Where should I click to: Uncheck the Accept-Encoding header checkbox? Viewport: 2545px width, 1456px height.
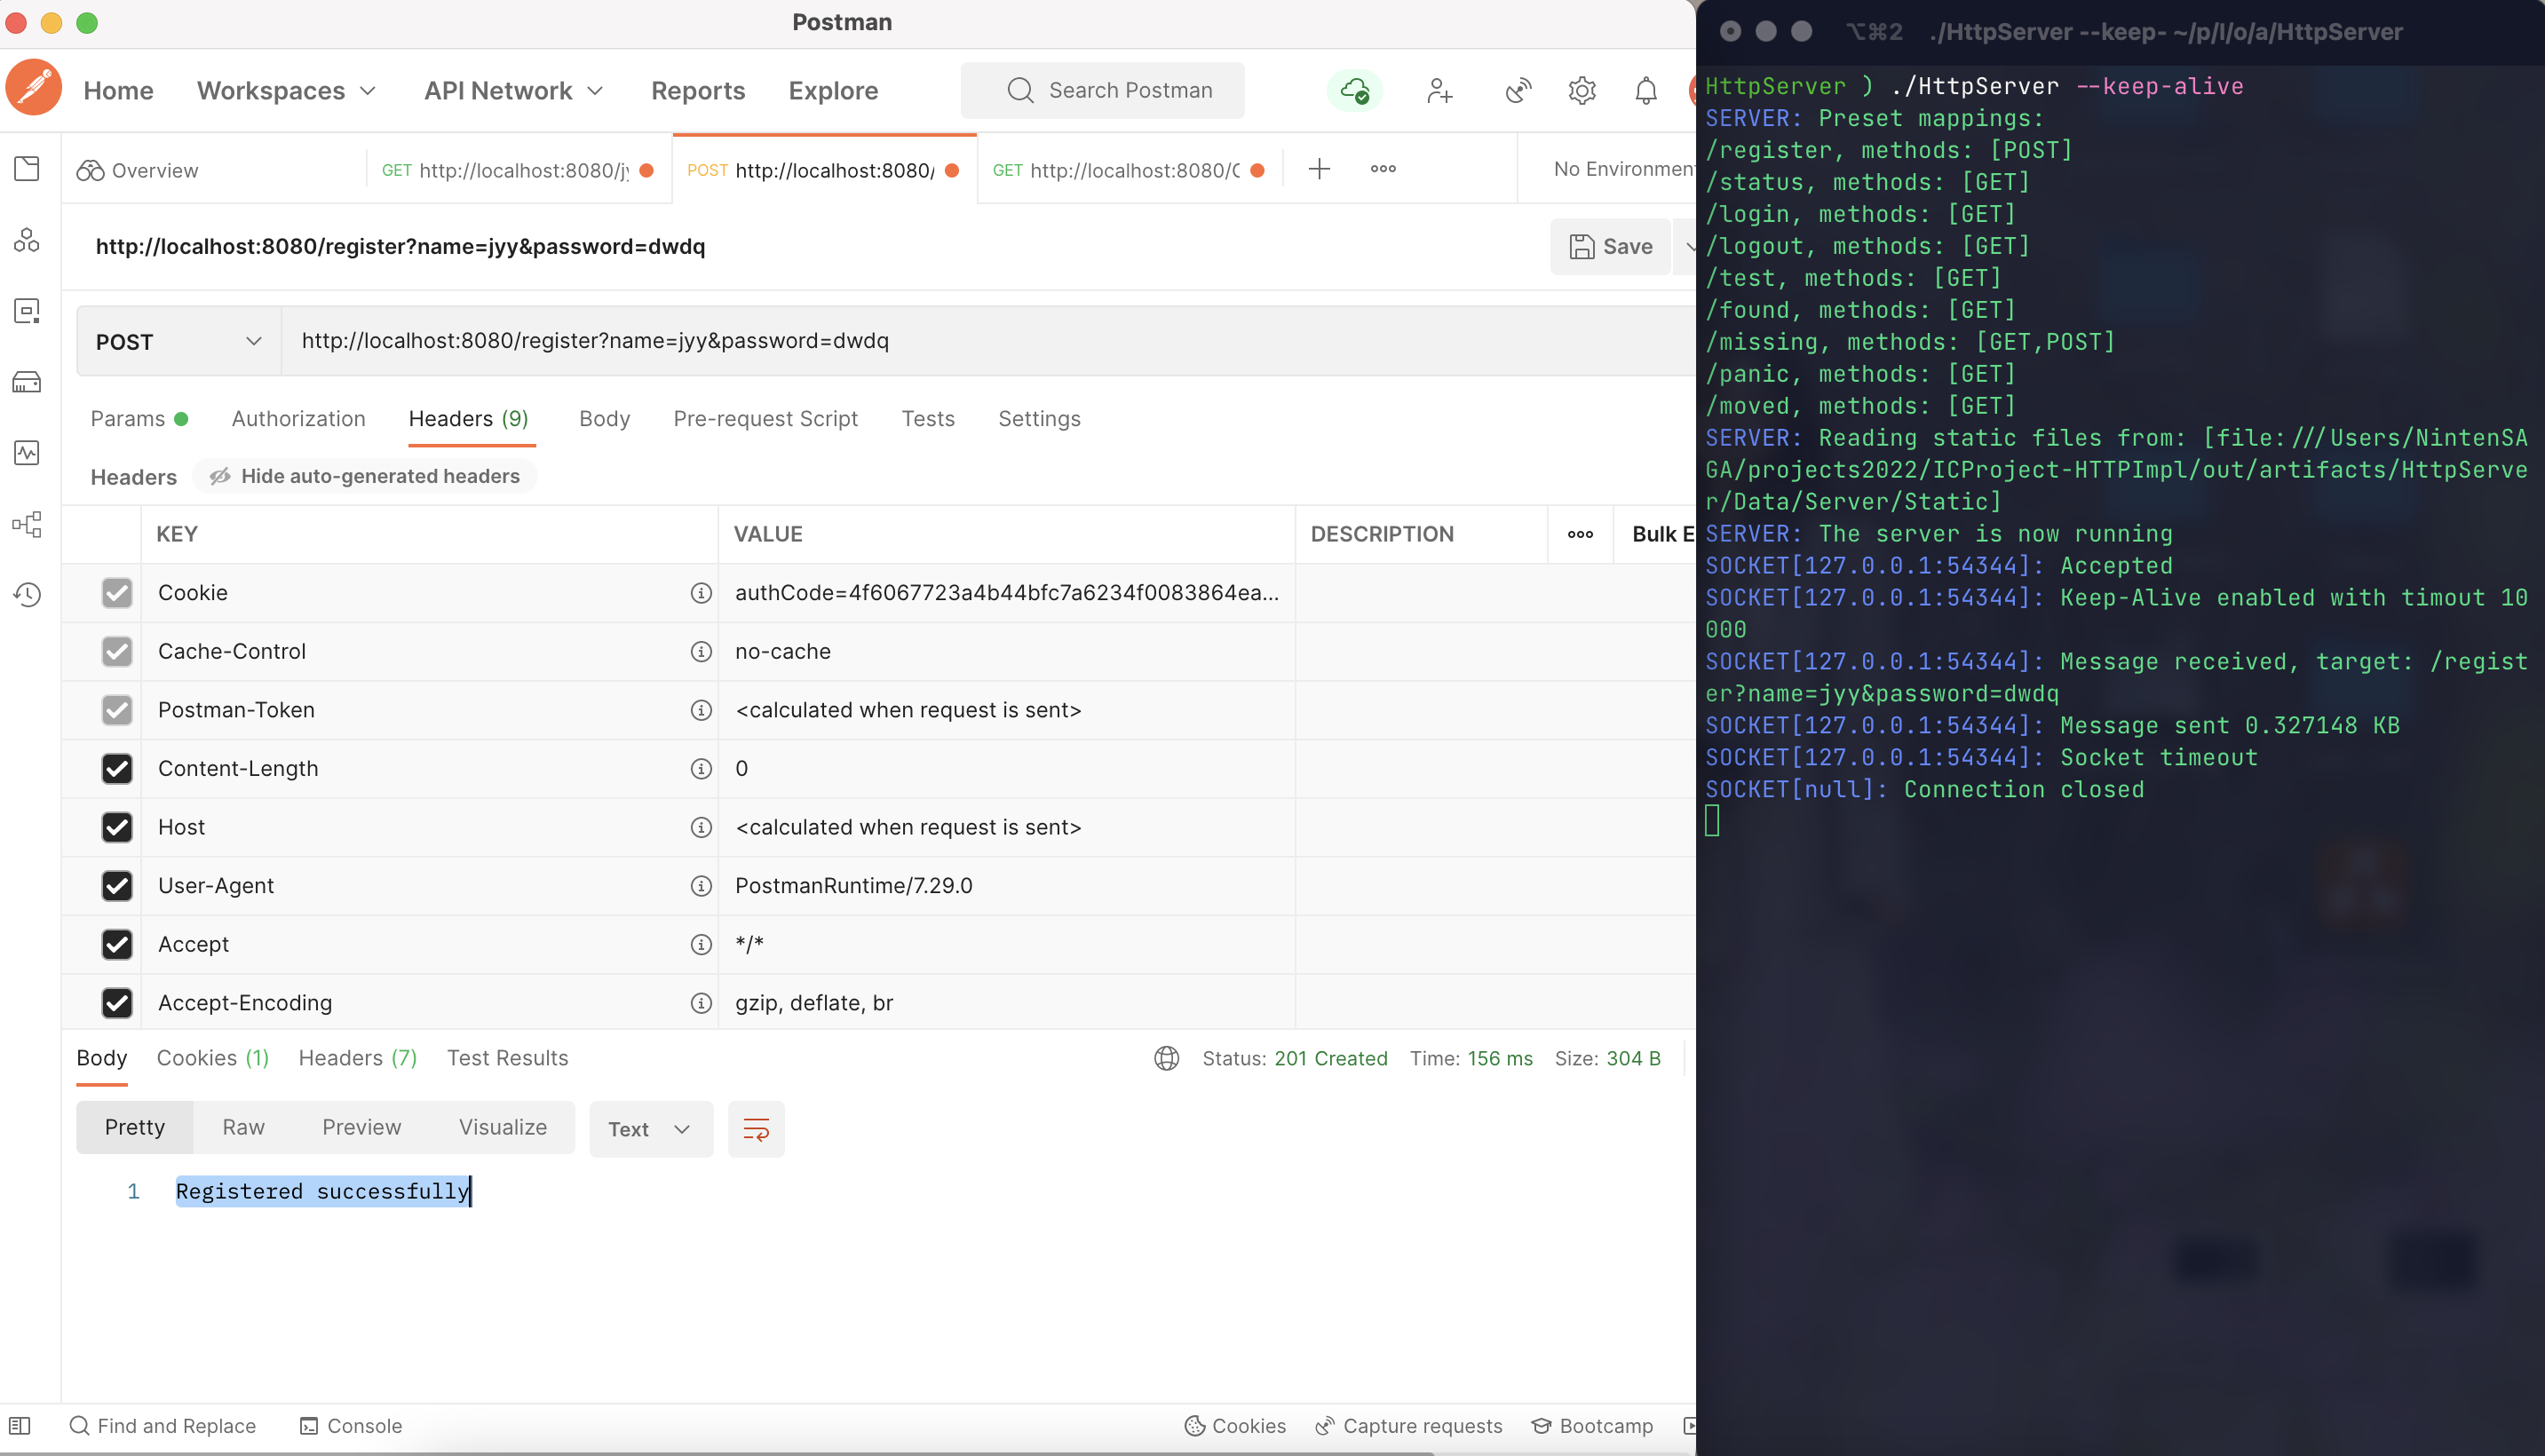point(117,1003)
